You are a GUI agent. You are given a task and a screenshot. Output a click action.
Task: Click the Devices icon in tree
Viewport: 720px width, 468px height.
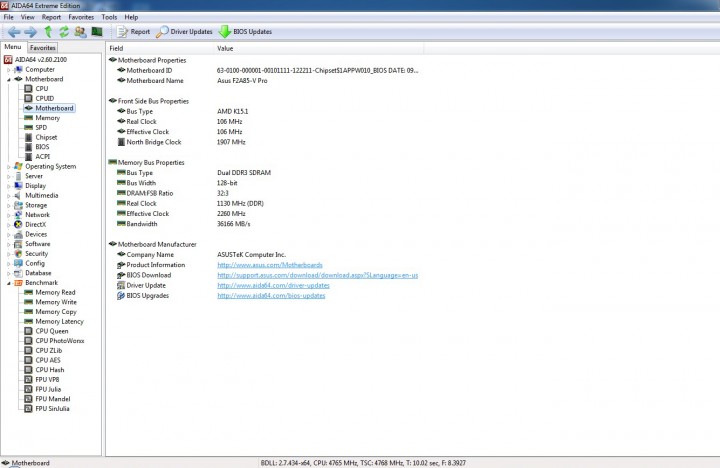pyautogui.click(x=18, y=234)
